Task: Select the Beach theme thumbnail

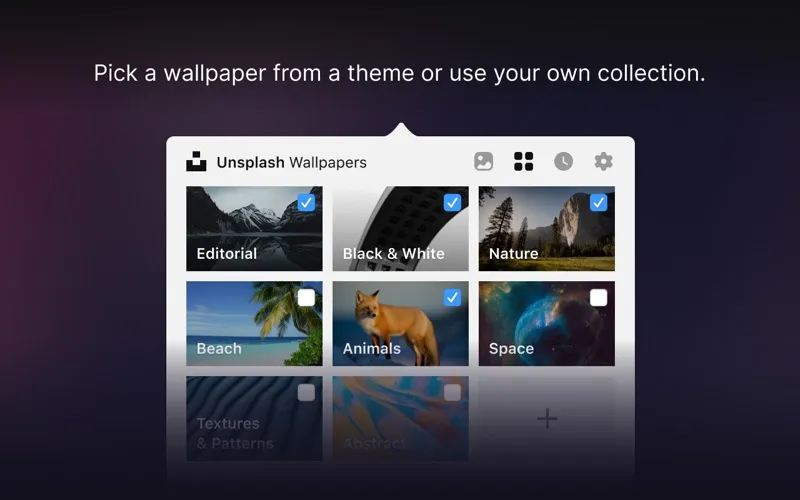Action: 254,323
